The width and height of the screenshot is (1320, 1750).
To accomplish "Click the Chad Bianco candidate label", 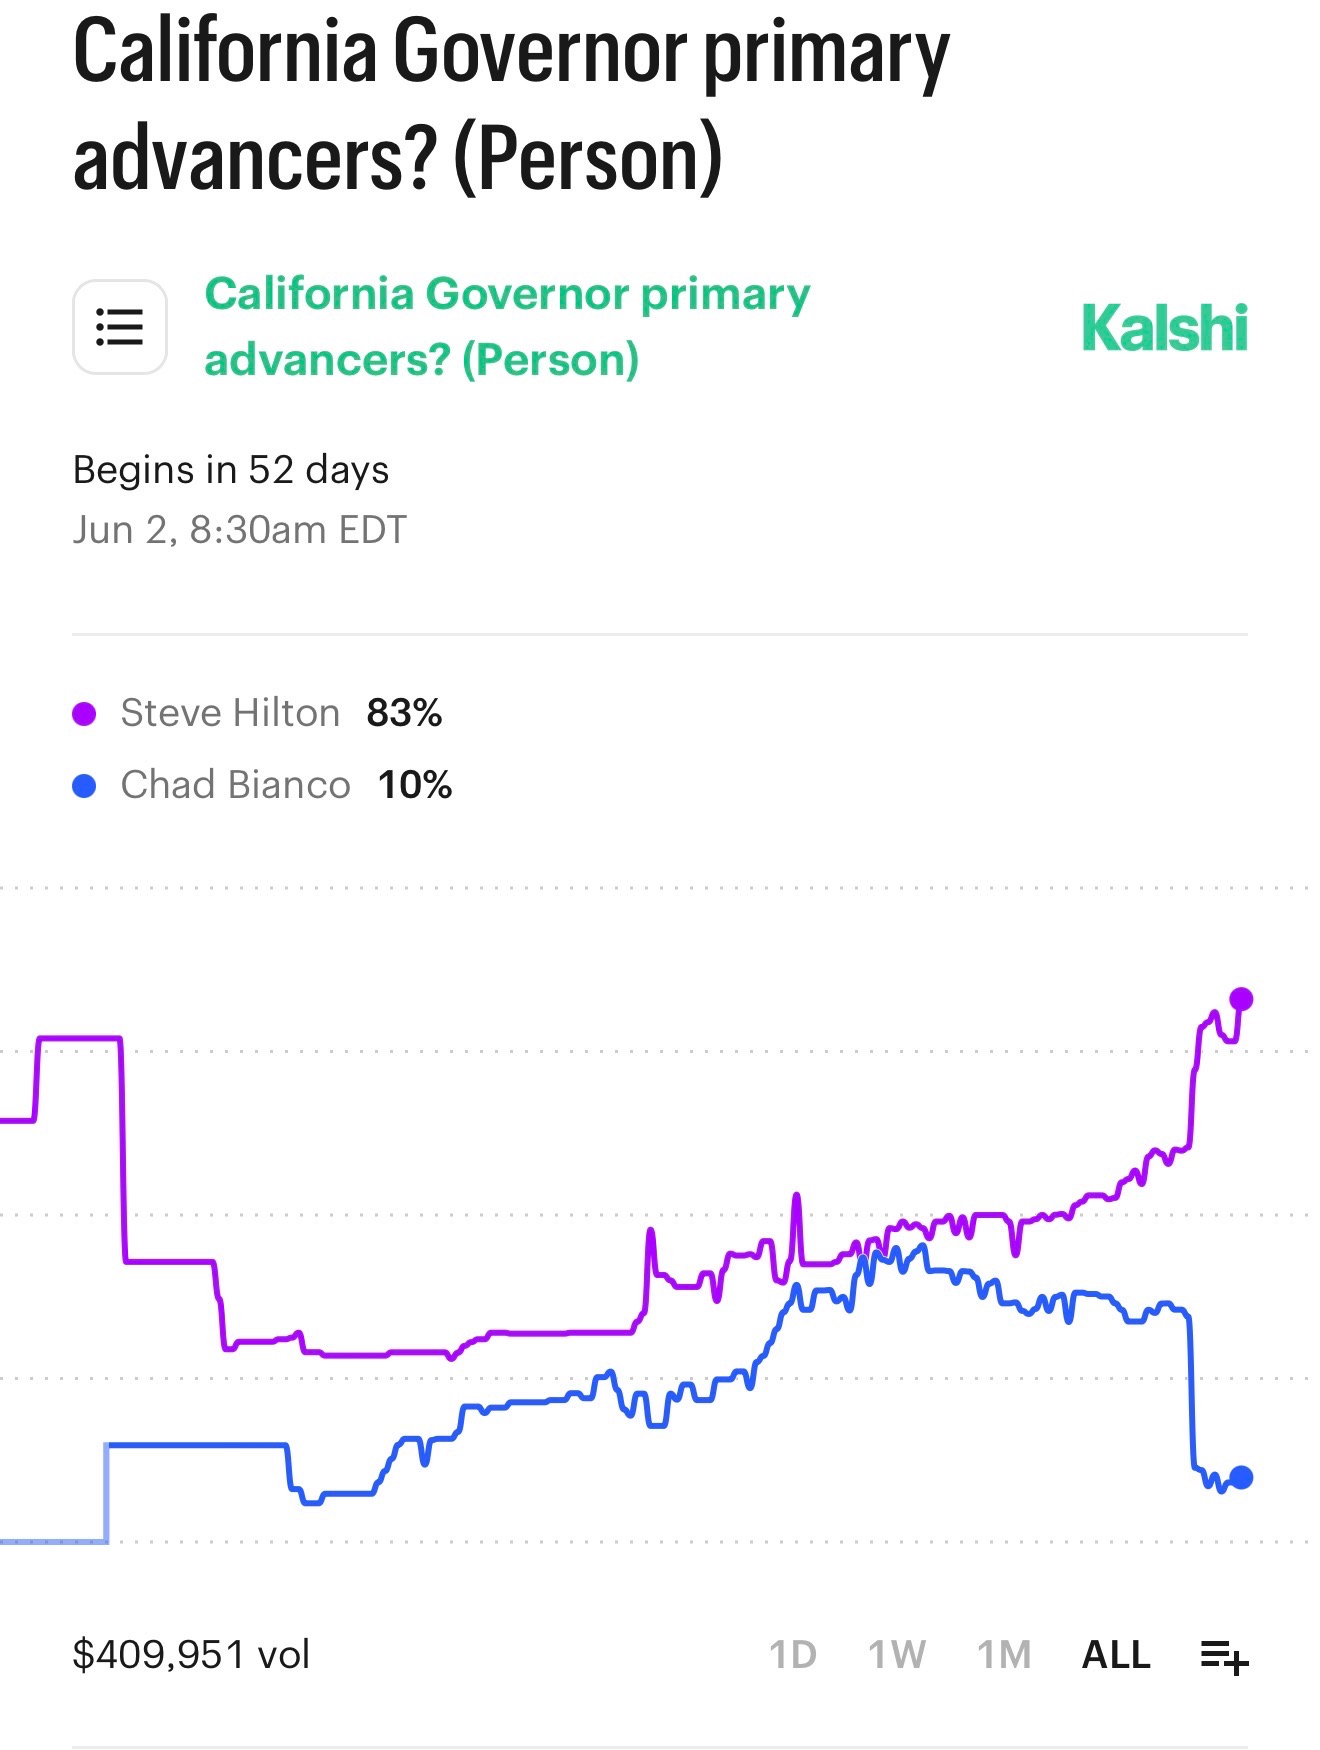I will [x=235, y=785].
